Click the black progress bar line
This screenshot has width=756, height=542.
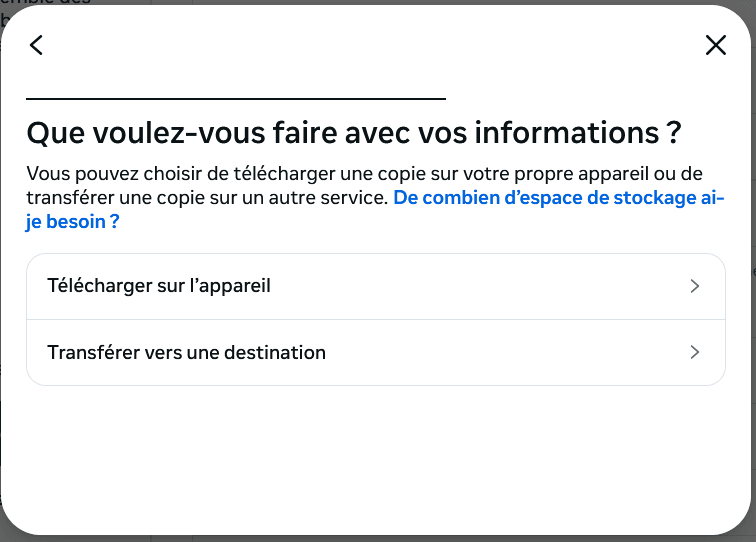(x=236, y=99)
